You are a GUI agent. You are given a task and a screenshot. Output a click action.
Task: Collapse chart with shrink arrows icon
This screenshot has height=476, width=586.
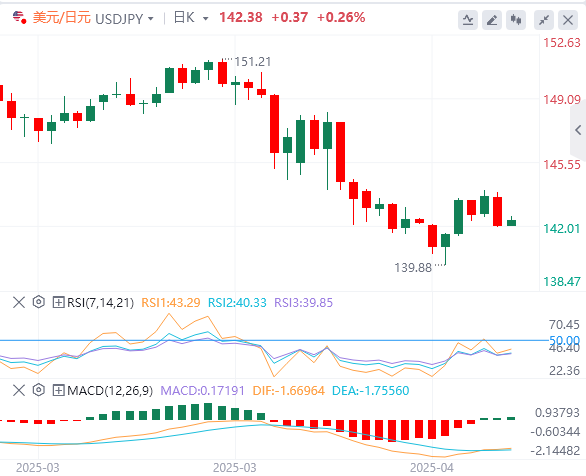544,20
